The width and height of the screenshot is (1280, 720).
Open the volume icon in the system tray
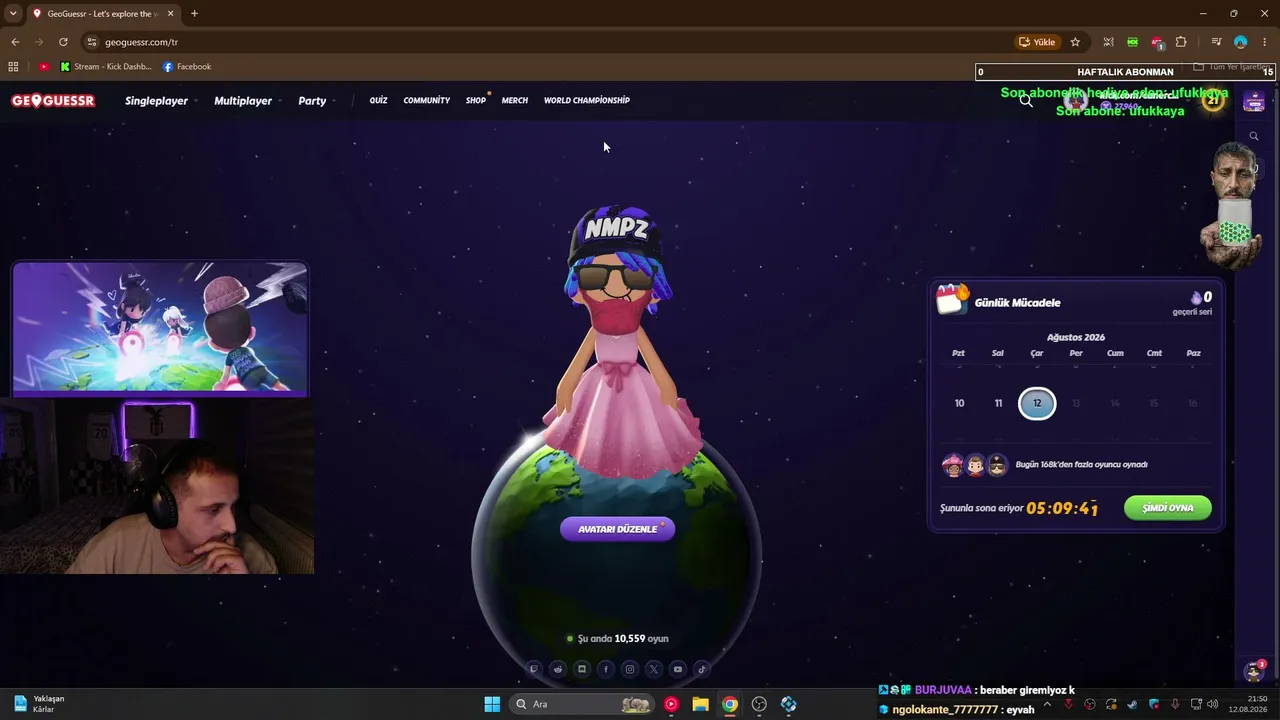click(x=1213, y=704)
